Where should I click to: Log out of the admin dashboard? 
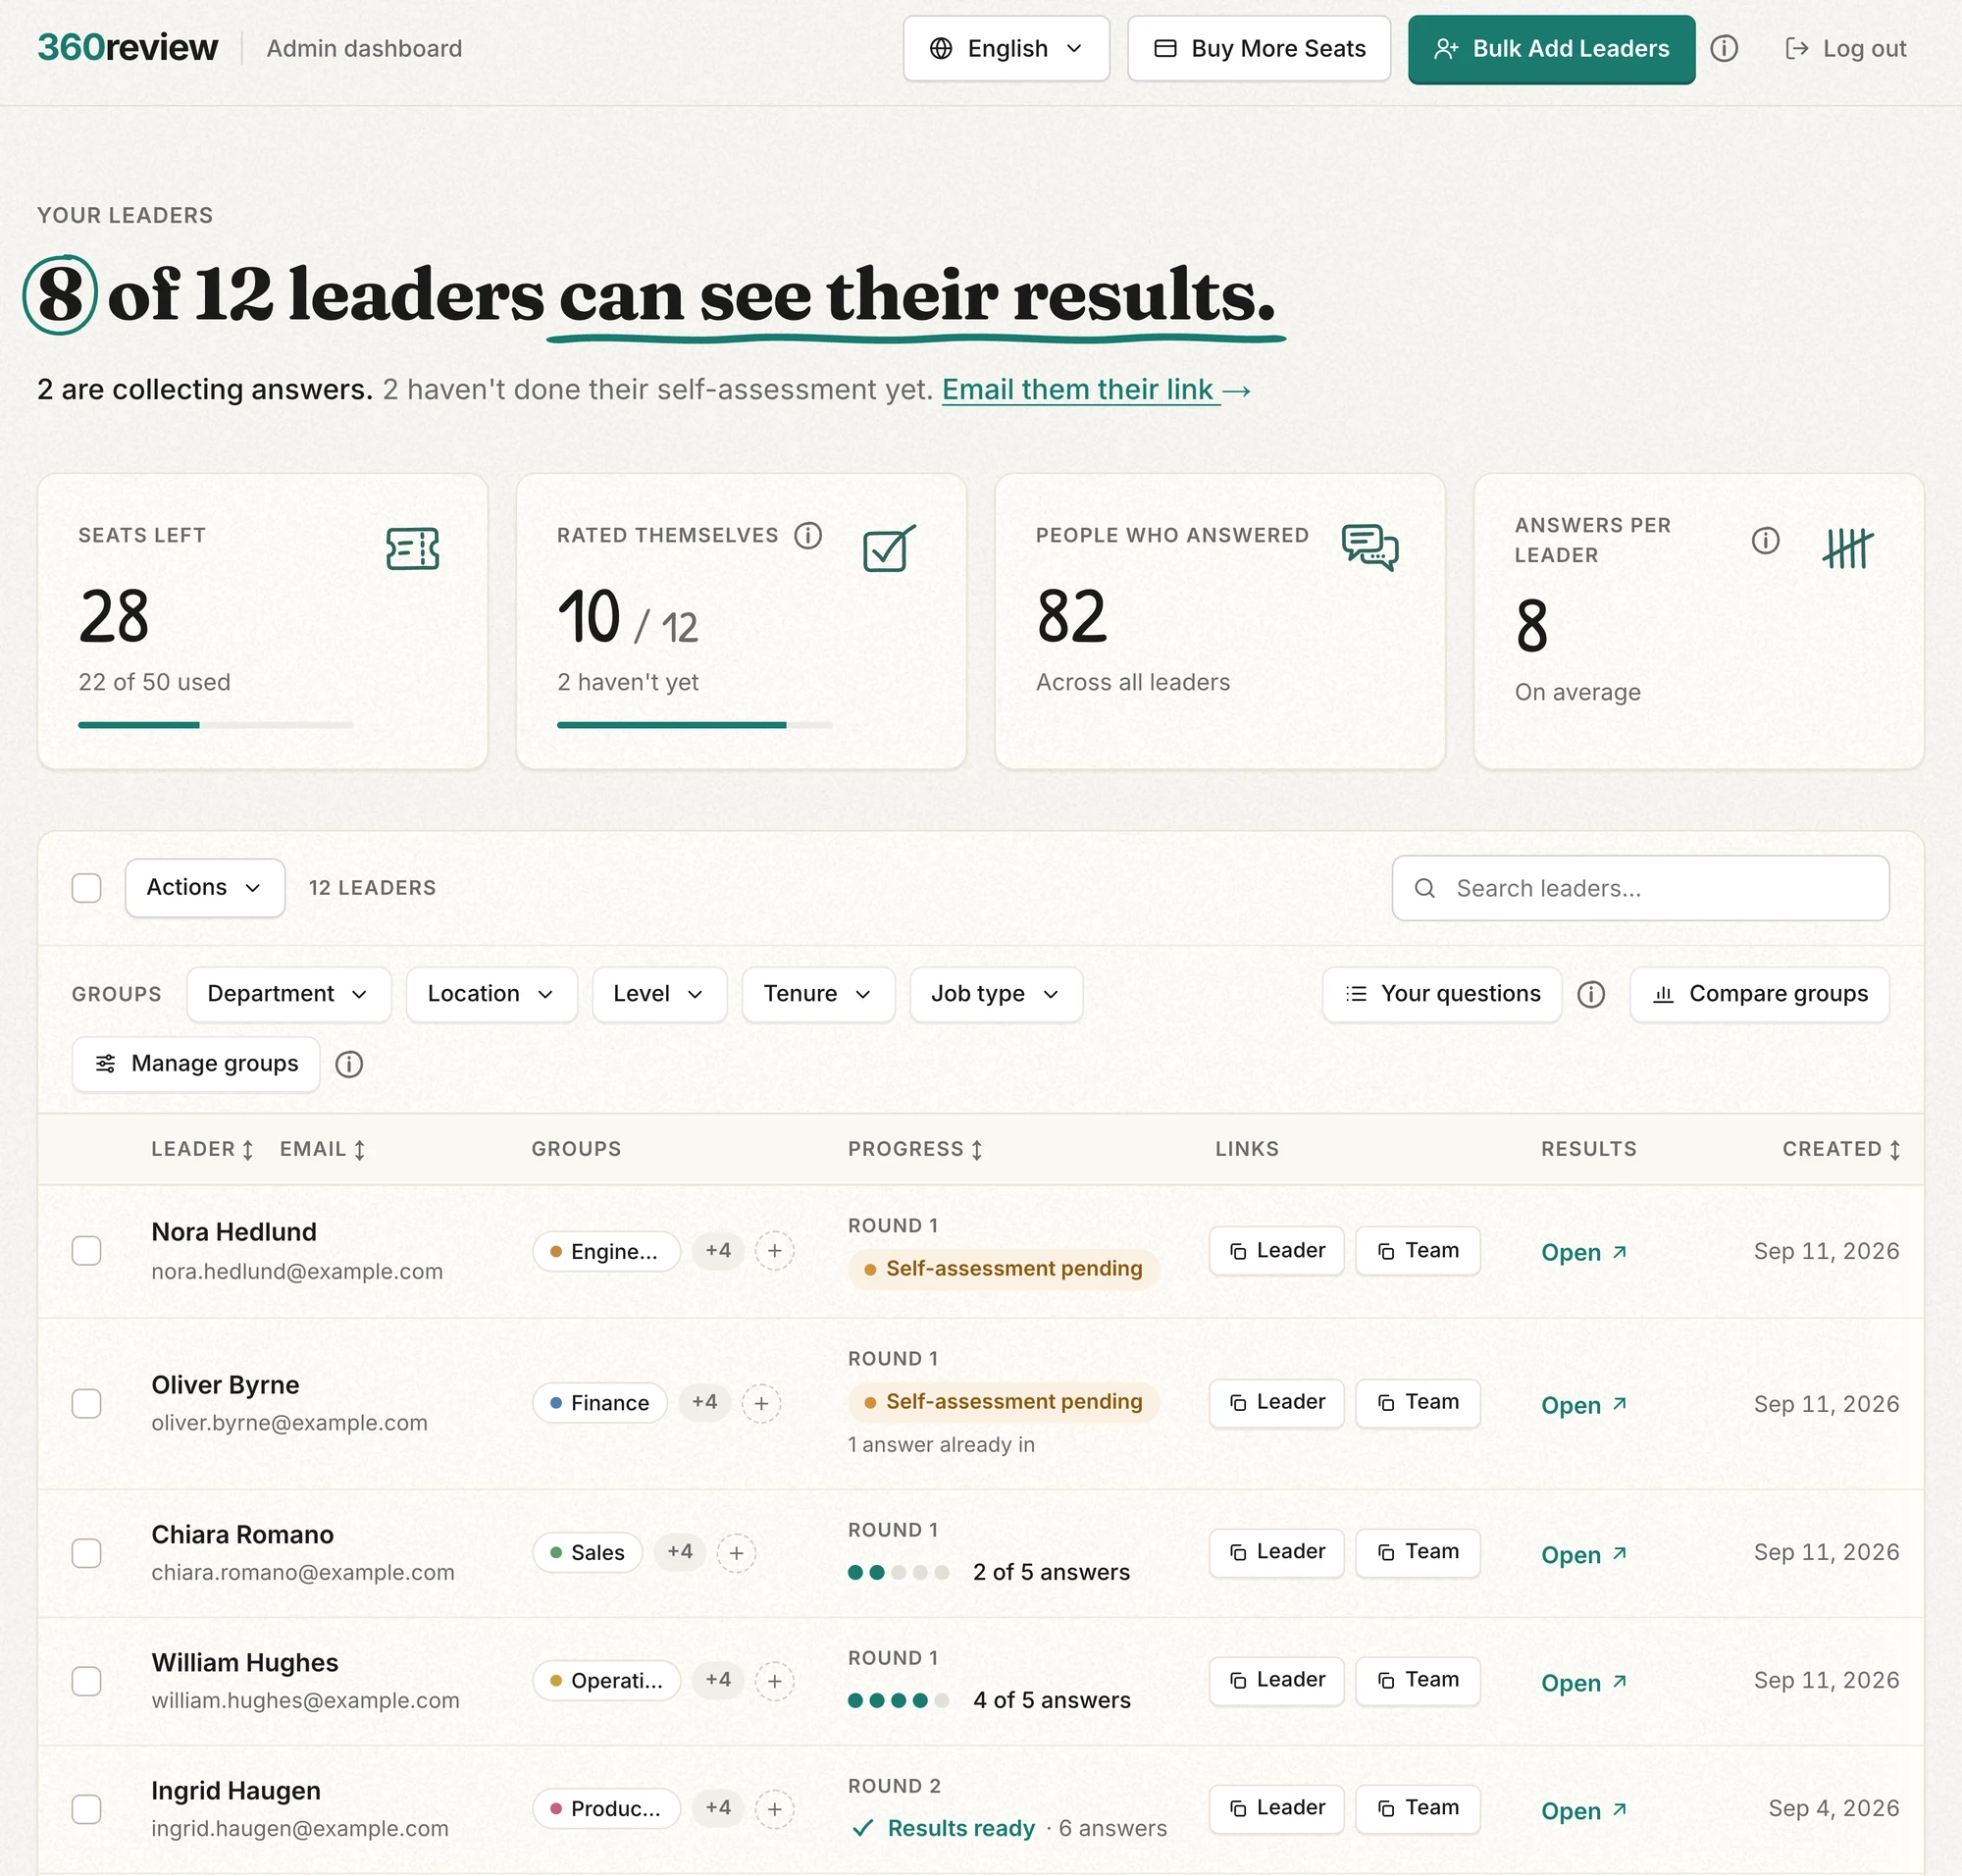[1845, 48]
